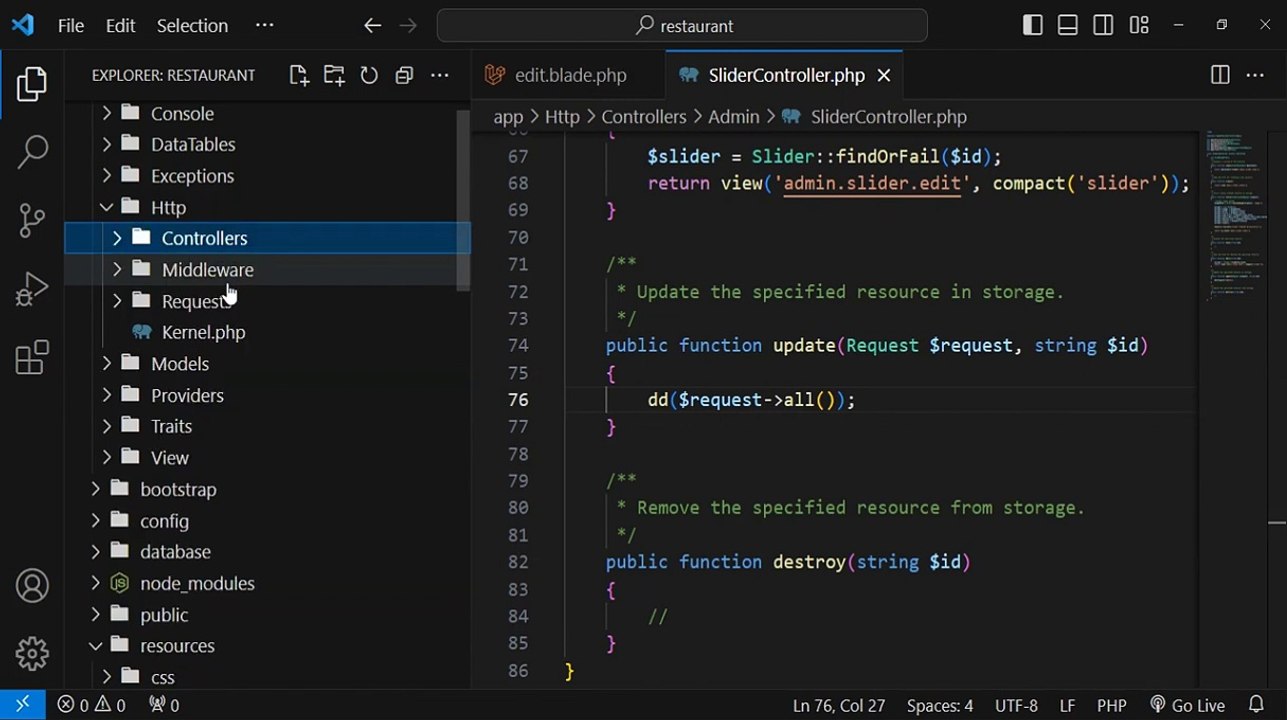Viewport: 1287px width, 720px height.
Task: Open Explorer views and more actions menu
Action: (439, 75)
